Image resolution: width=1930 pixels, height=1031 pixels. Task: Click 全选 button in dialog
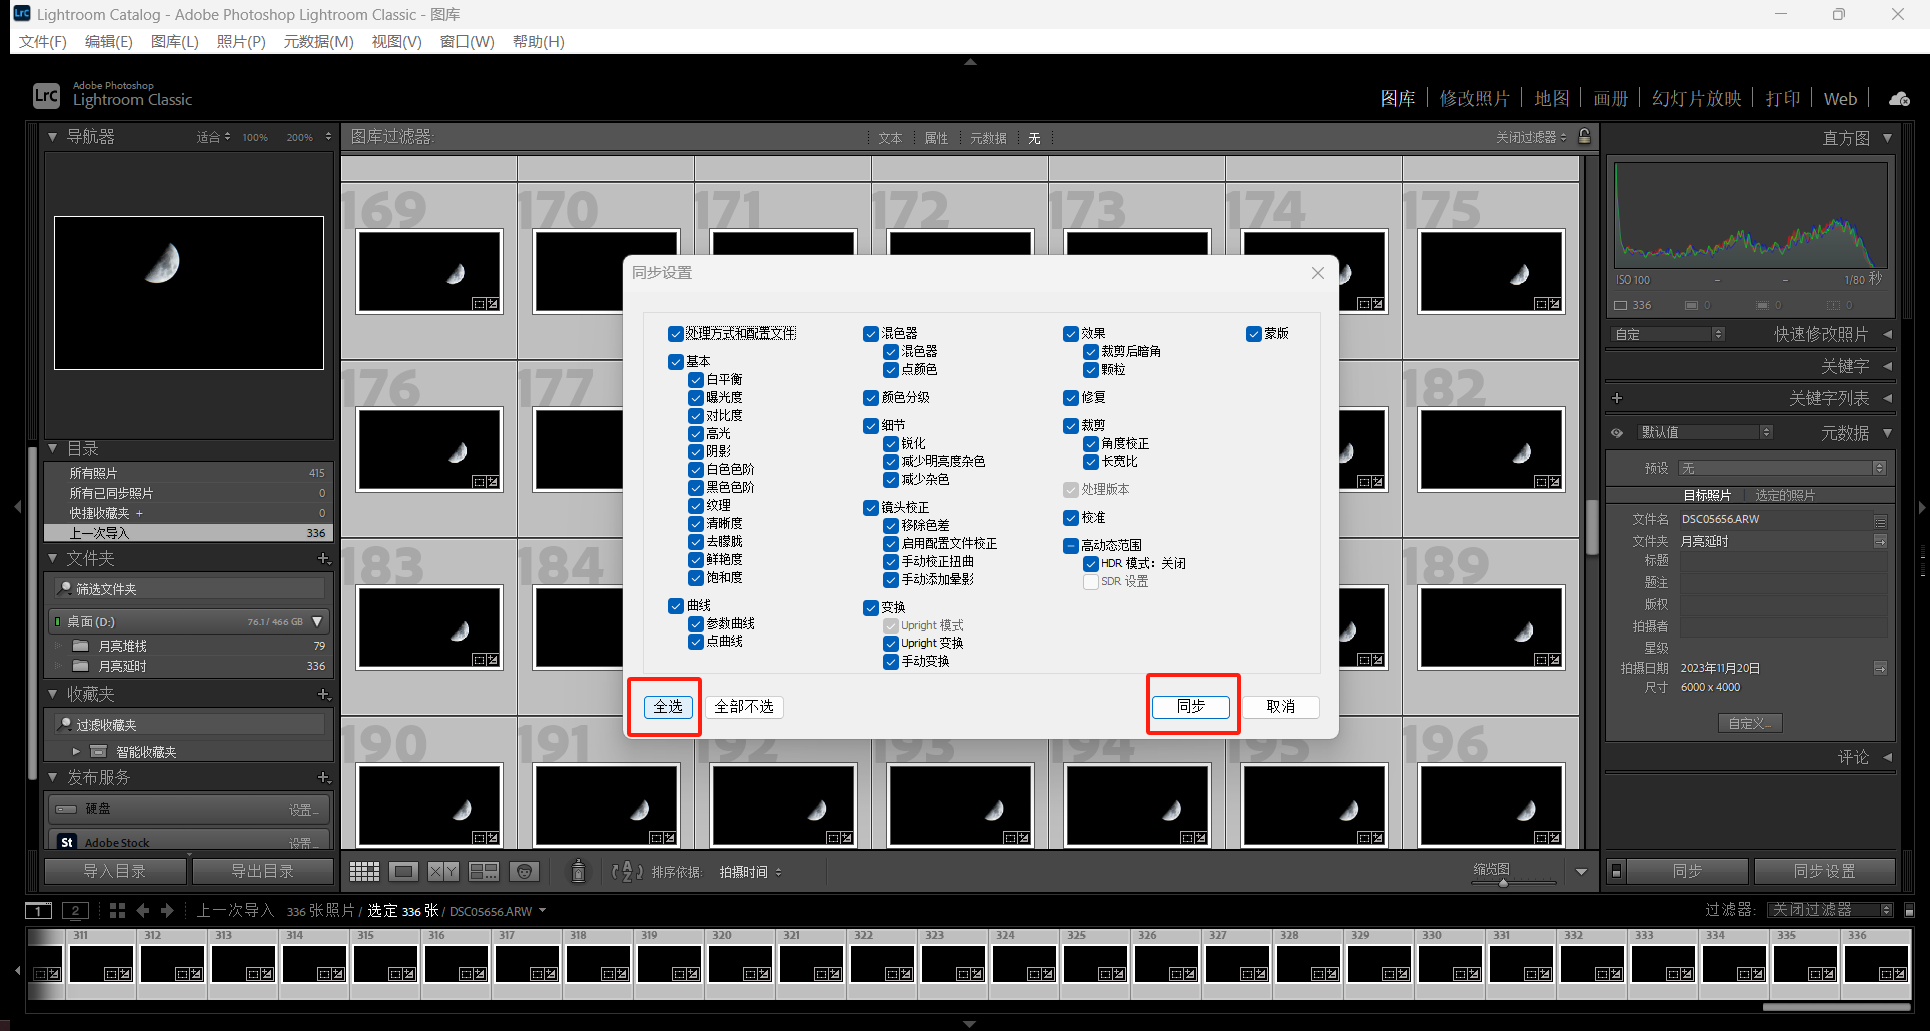point(667,707)
